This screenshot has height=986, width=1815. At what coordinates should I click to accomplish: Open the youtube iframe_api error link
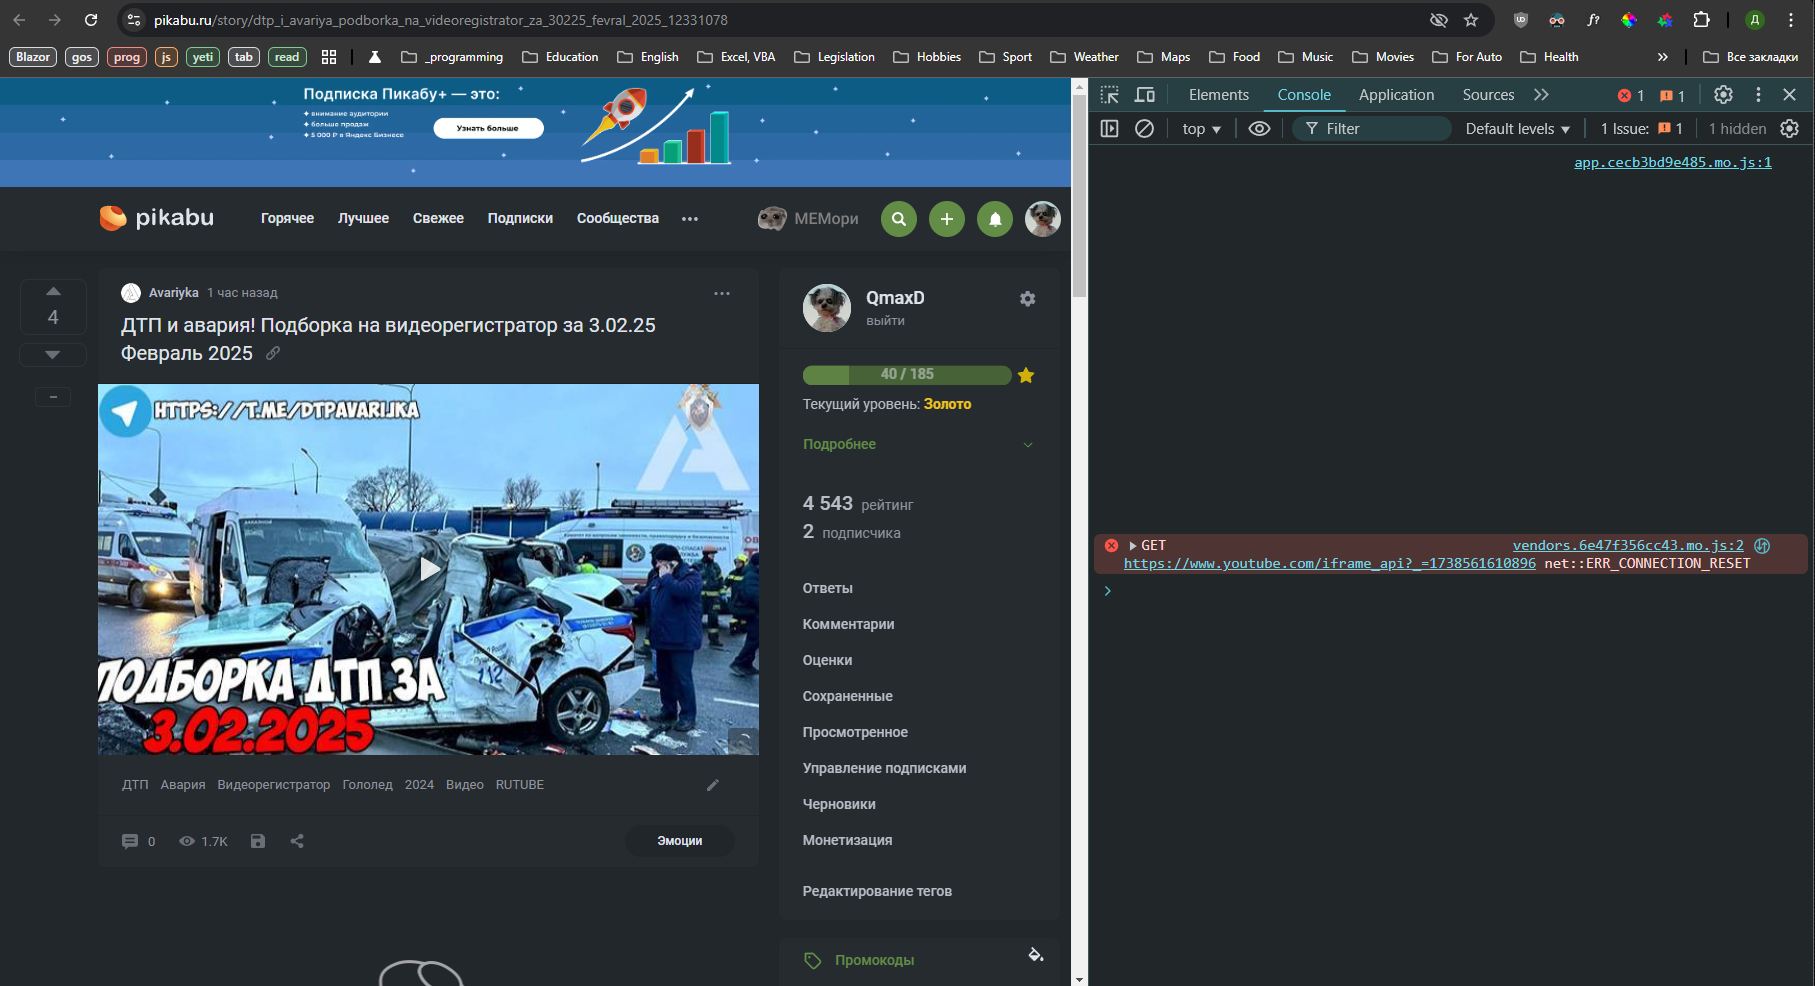click(x=1329, y=564)
